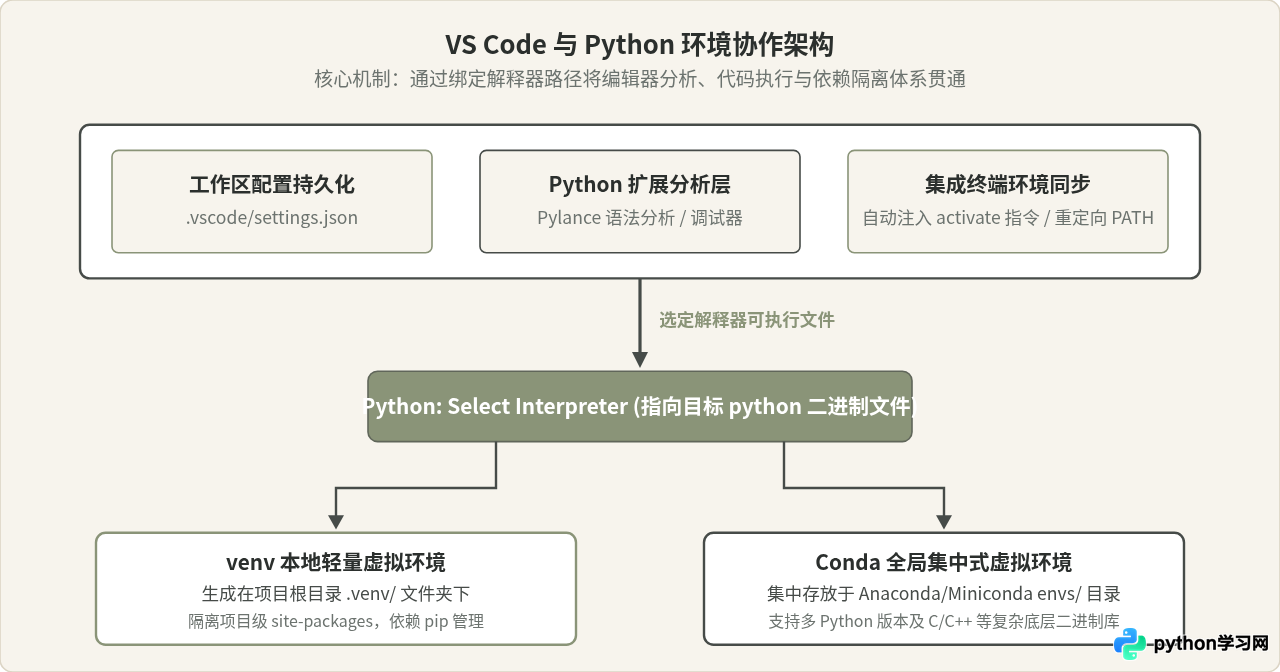Click 支持多 Python 版本及 C/C++ text line
The width and height of the screenshot is (1280, 672).
click(944, 621)
